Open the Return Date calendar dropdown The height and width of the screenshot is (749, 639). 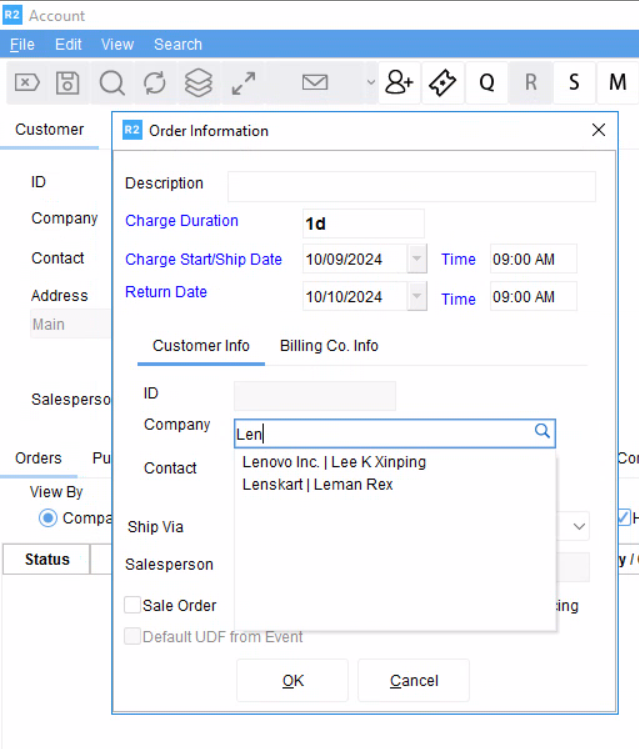pyautogui.click(x=417, y=297)
